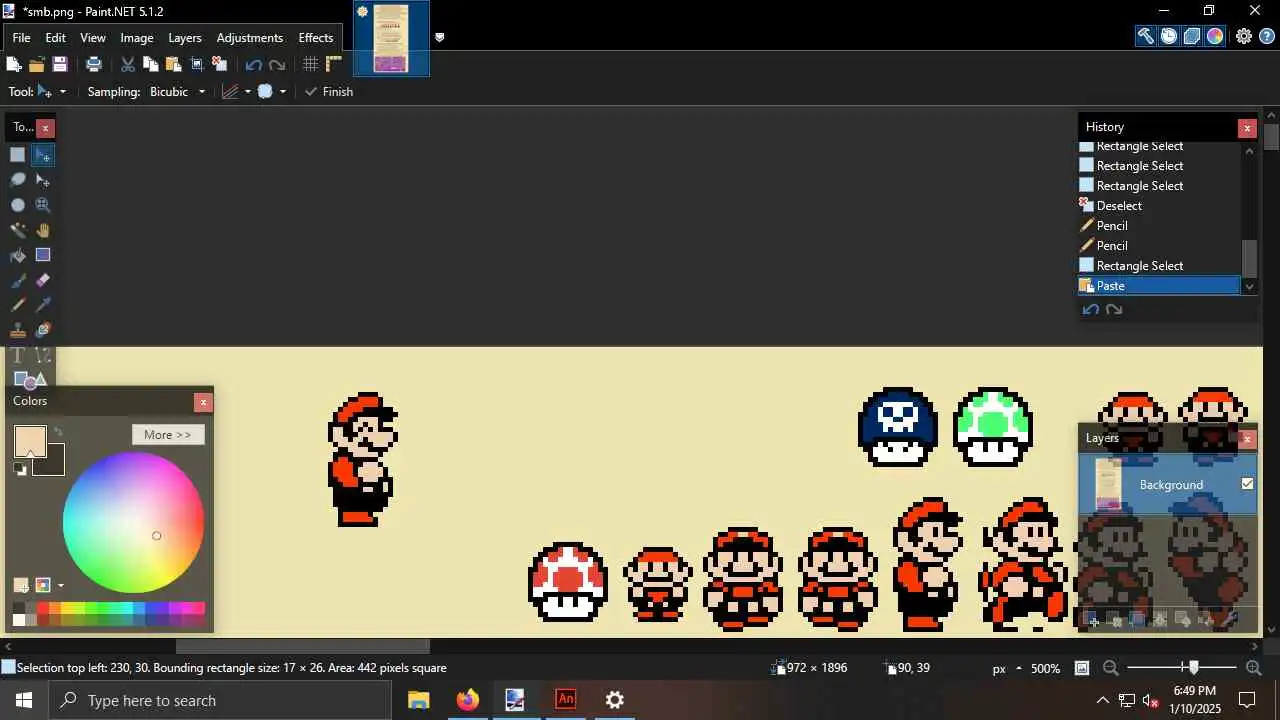Click the Save floppy disk icon
Image resolution: width=1280 pixels, height=720 pixels.
(60, 64)
